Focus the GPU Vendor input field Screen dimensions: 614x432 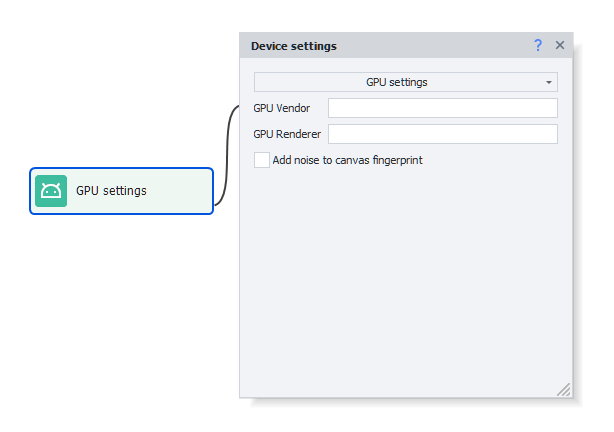[443, 108]
